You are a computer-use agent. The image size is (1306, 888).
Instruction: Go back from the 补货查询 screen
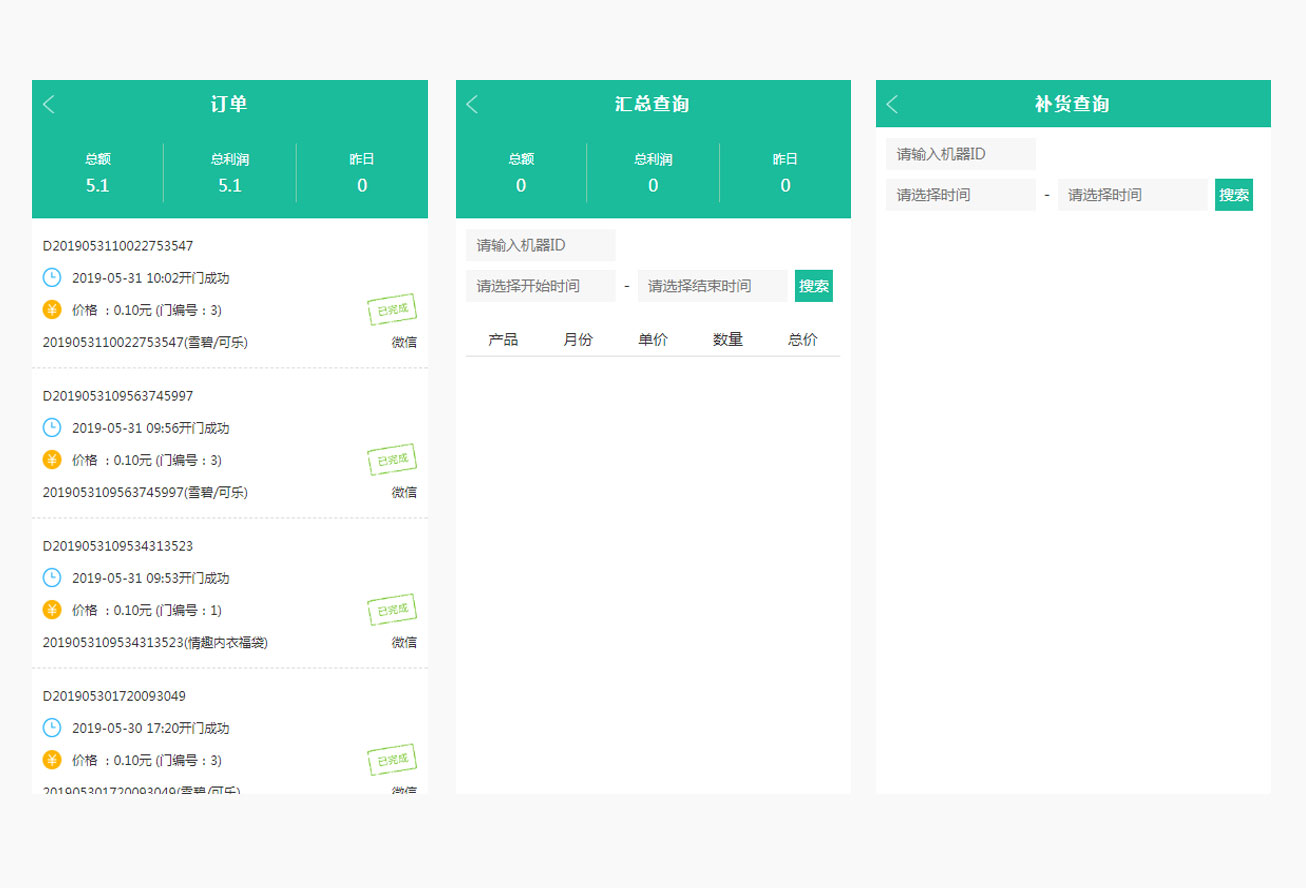point(892,104)
